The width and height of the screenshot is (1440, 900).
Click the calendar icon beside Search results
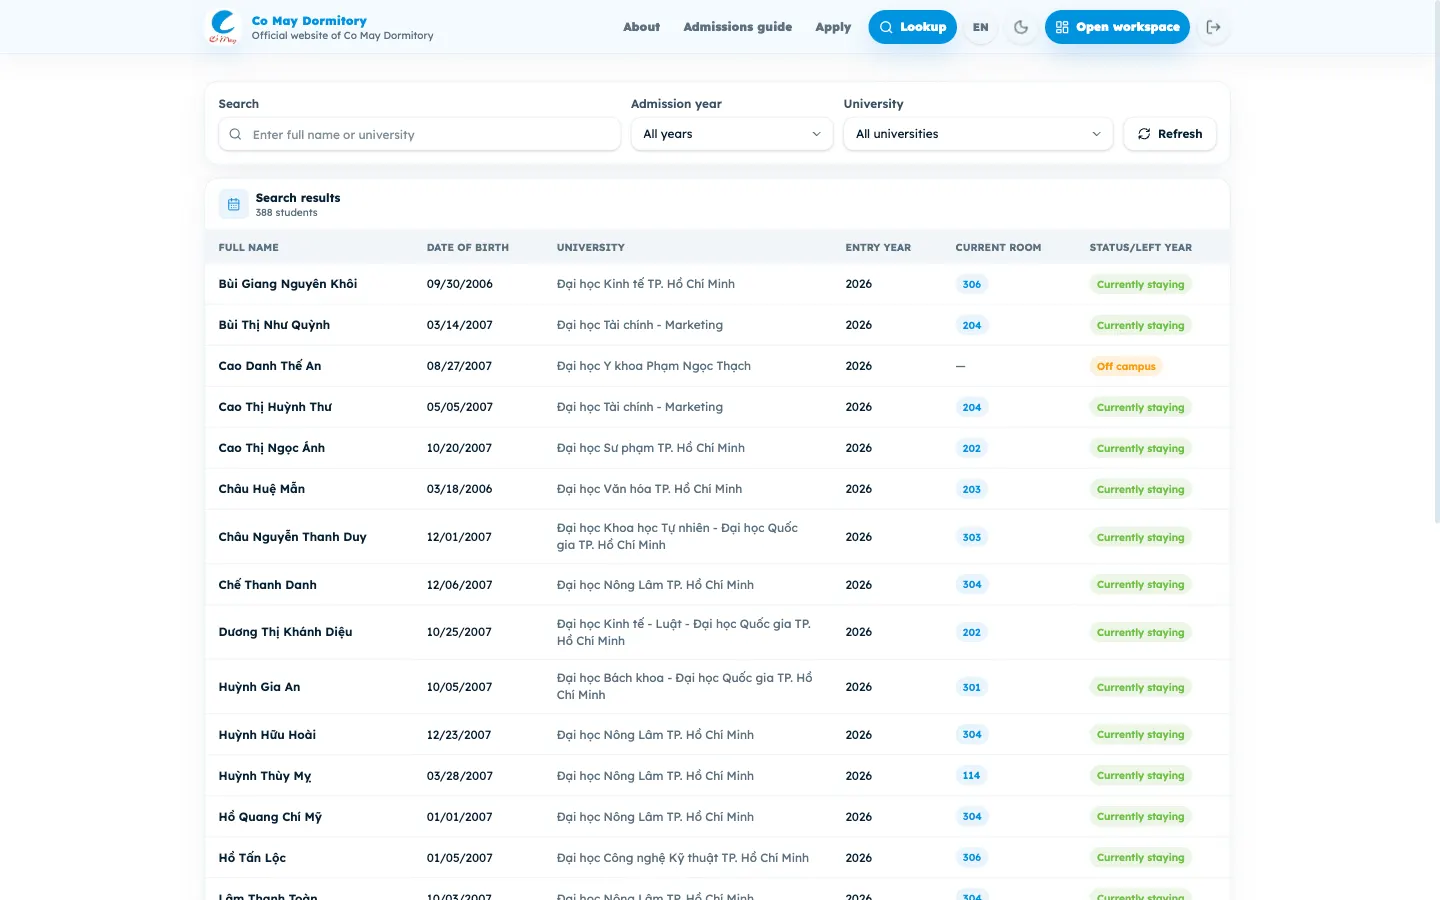point(233,204)
